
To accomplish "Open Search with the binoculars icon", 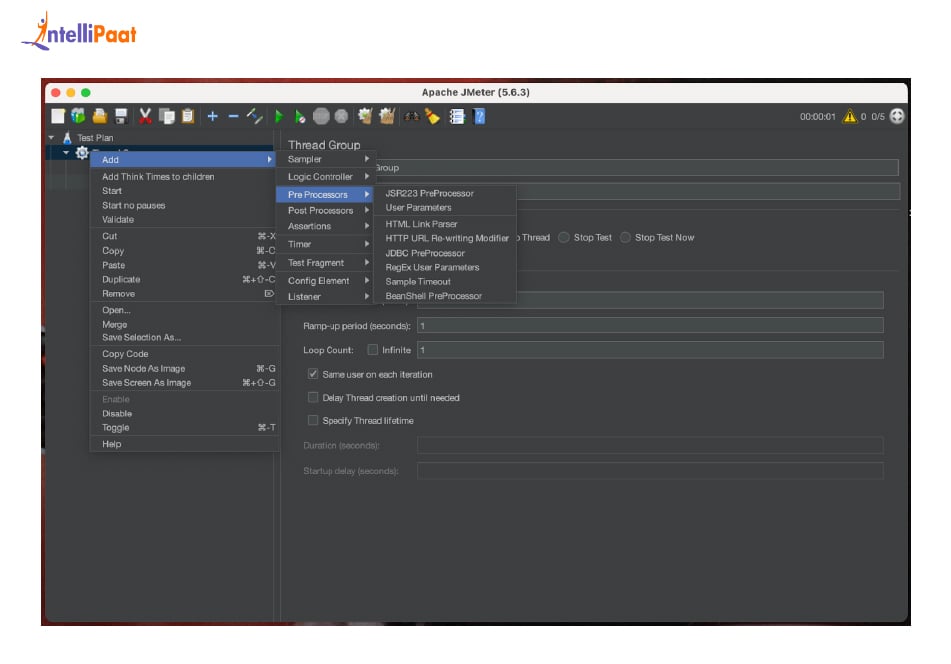I will (x=412, y=116).
